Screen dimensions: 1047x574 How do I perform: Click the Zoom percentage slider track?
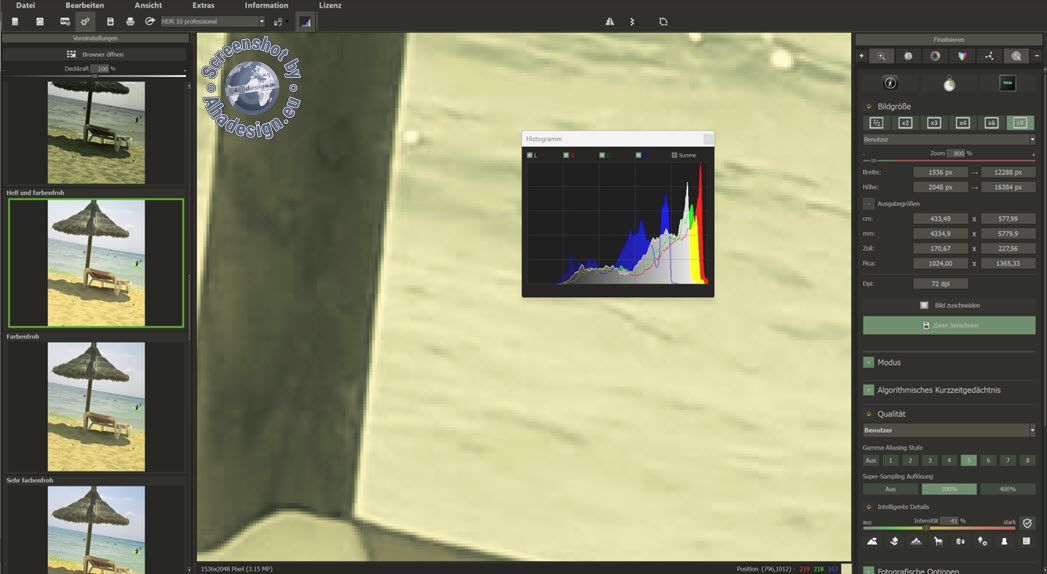[x=949, y=161]
